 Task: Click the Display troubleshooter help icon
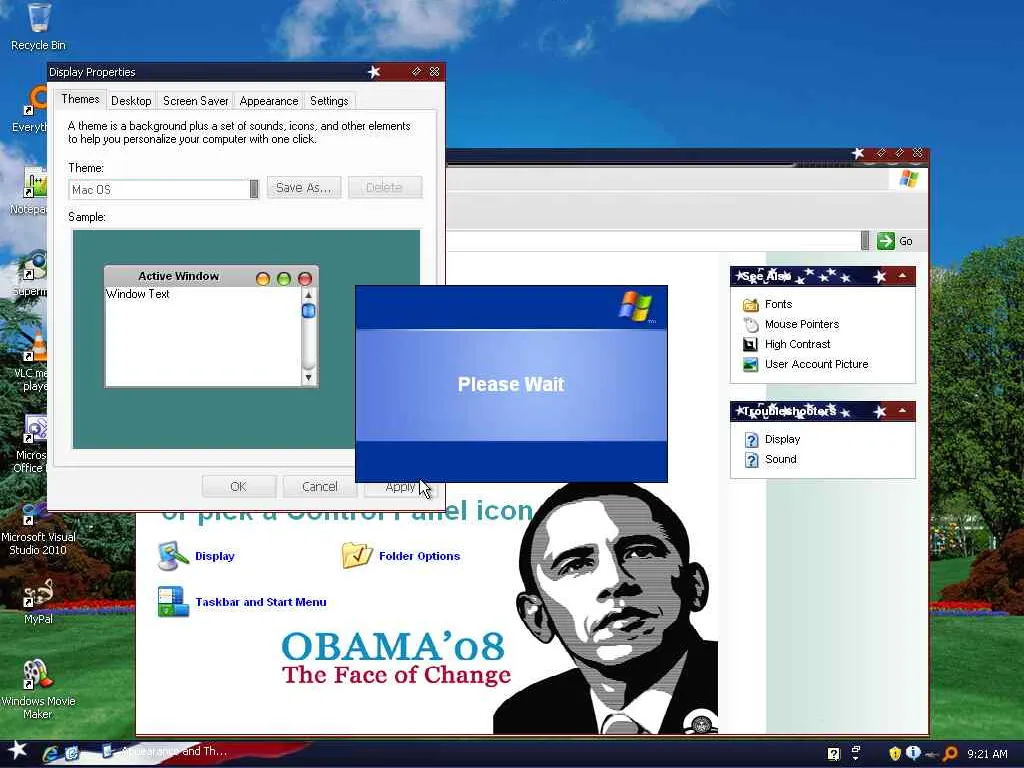[752, 440]
